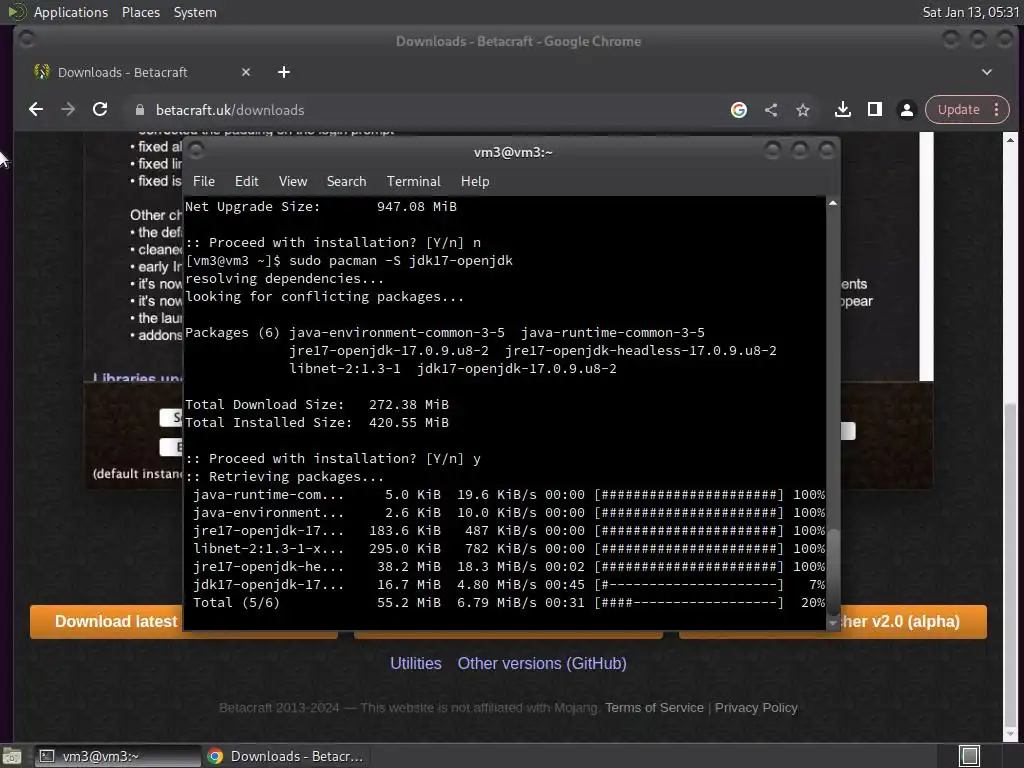Click the Total Installed Size line
Viewport: 1024px width, 768px height.
(317, 423)
